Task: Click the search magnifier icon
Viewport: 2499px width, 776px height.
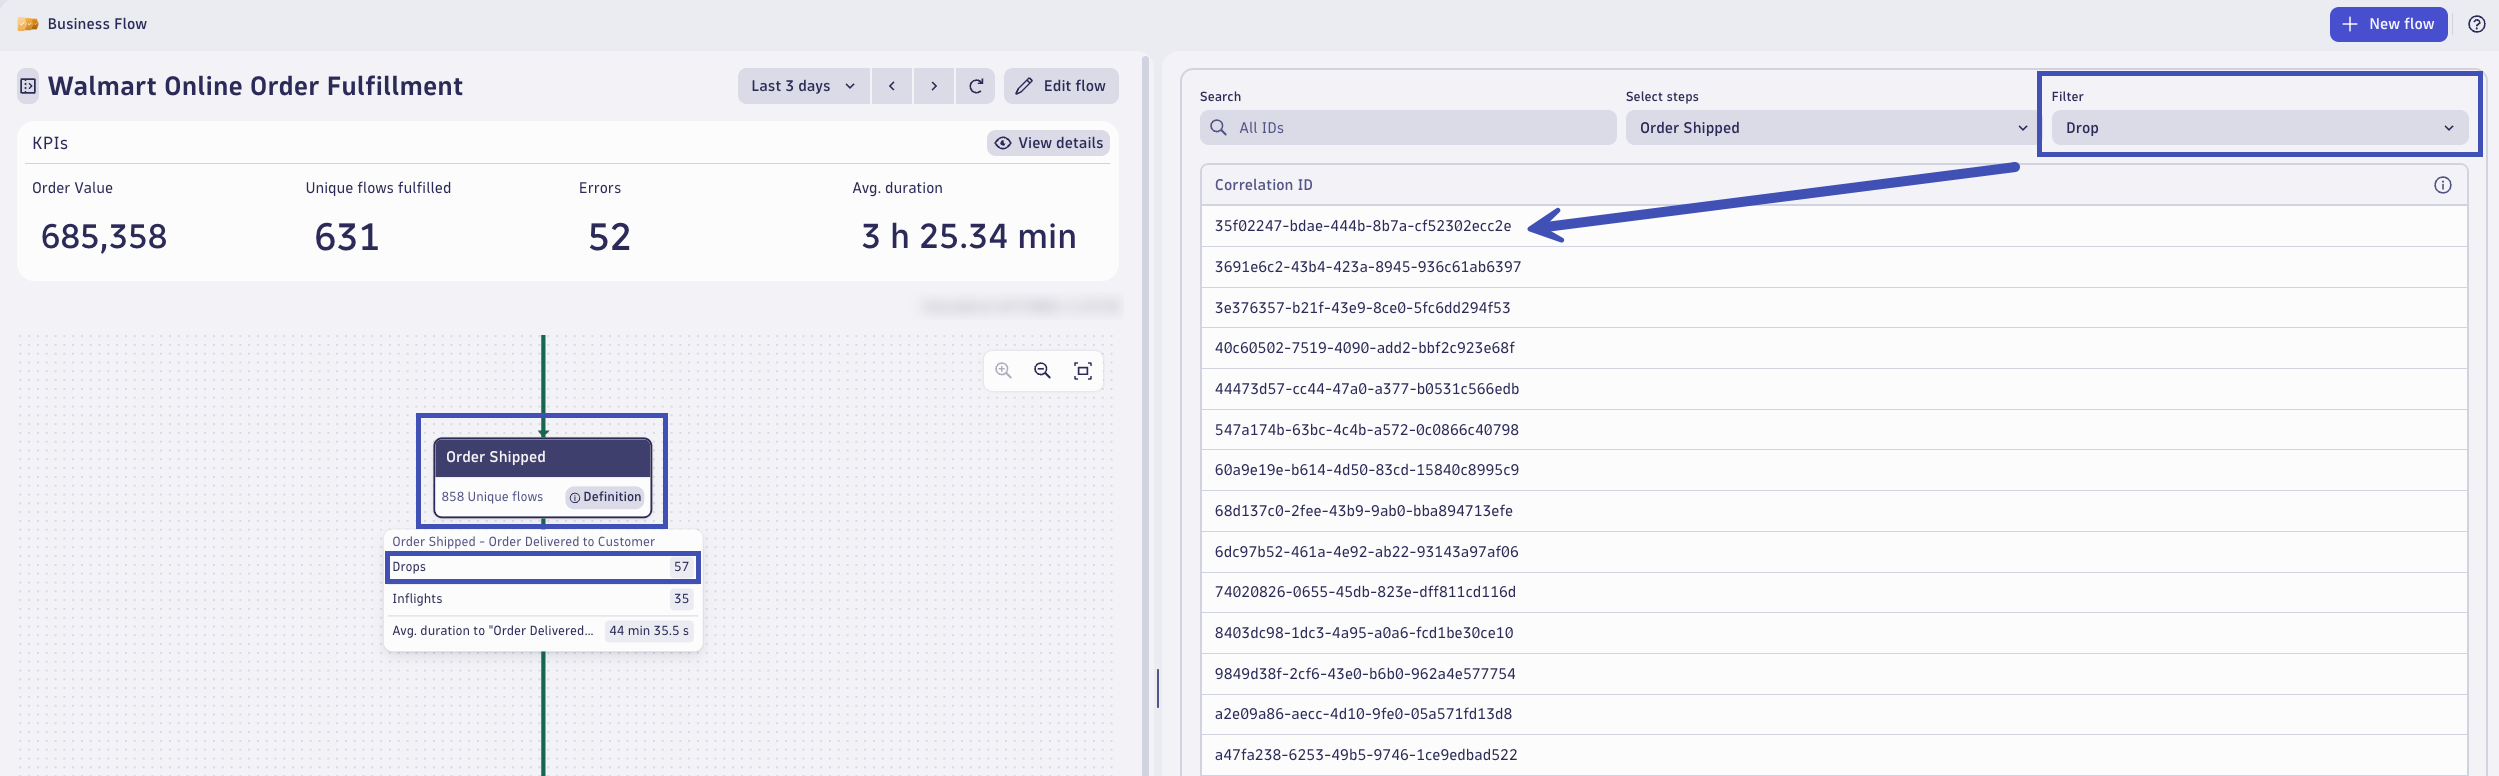Action: 1218,128
